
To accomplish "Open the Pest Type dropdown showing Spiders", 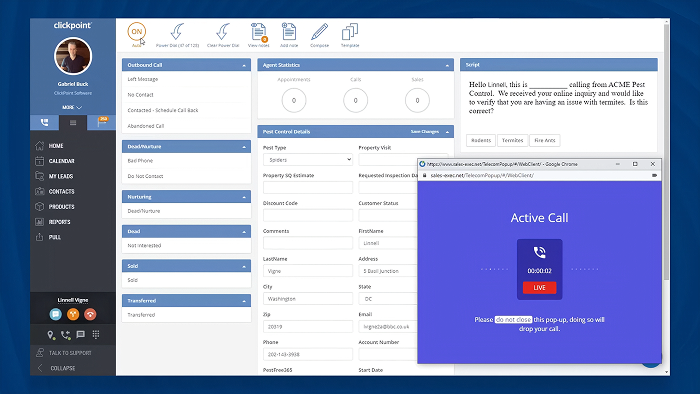I will point(308,160).
